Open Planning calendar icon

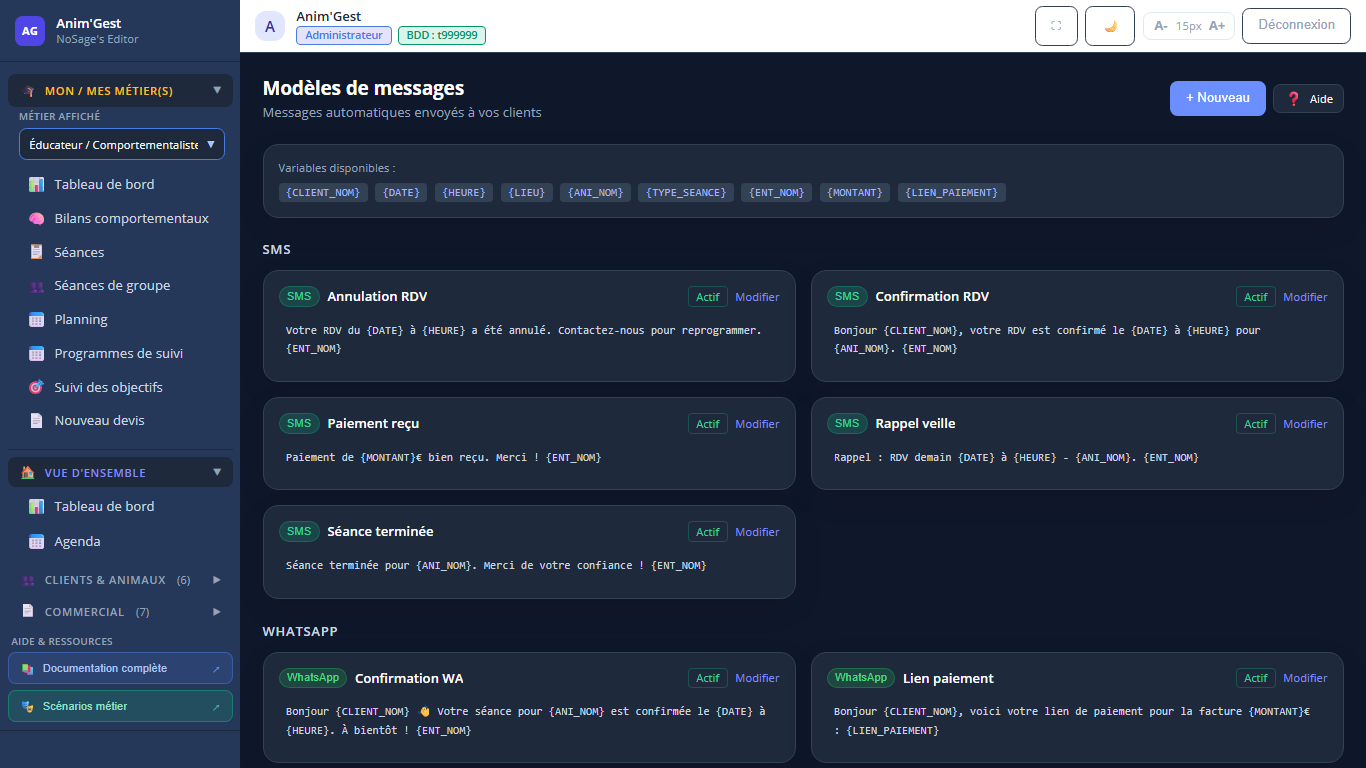click(x=36, y=320)
